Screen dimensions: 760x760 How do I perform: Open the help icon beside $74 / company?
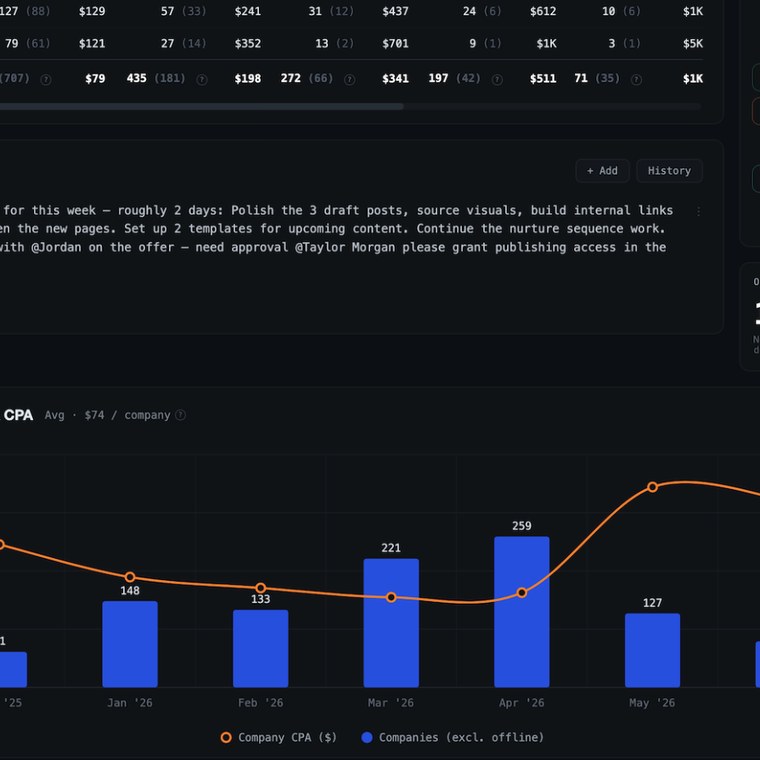pos(180,415)
